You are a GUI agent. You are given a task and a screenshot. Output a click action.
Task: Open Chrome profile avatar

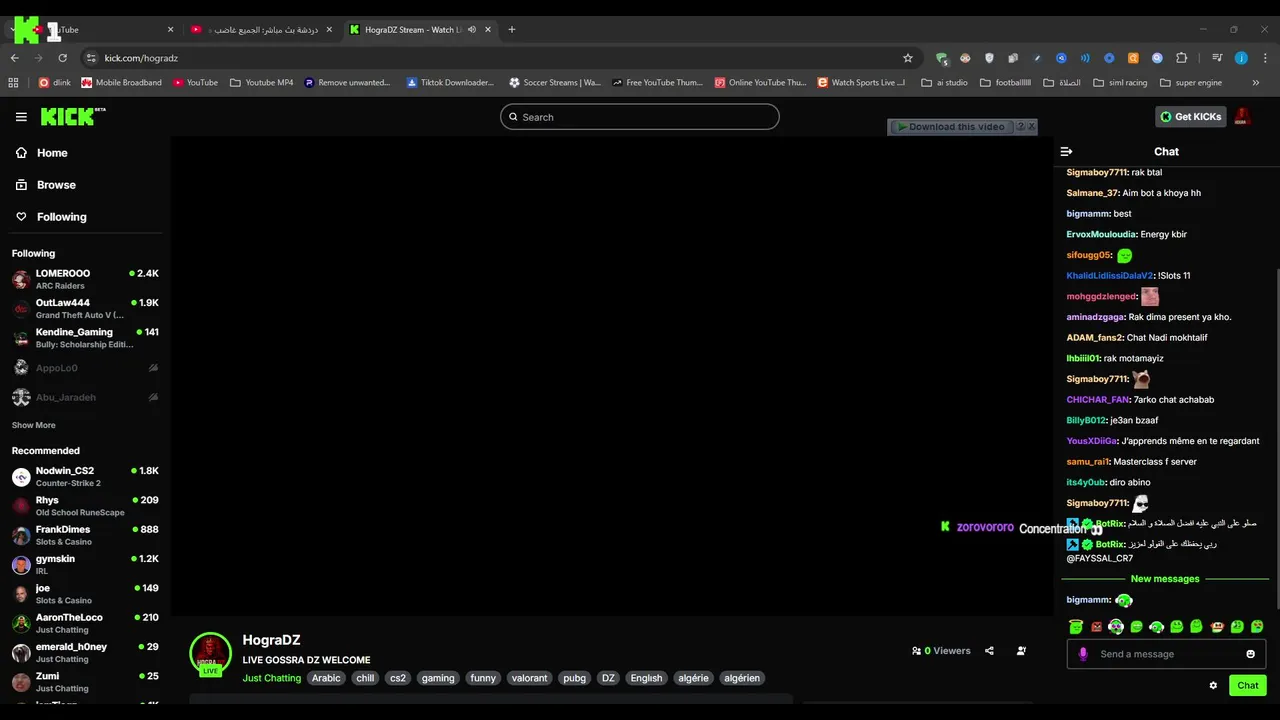point(1241,58)
